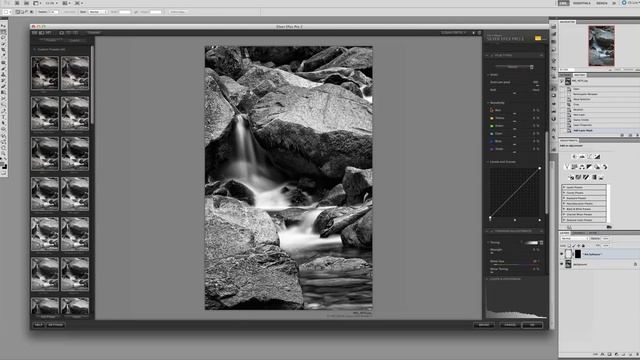Open the Toning preset dropdown in Silver Efex
640x360 pixels.
coord(541,242)
